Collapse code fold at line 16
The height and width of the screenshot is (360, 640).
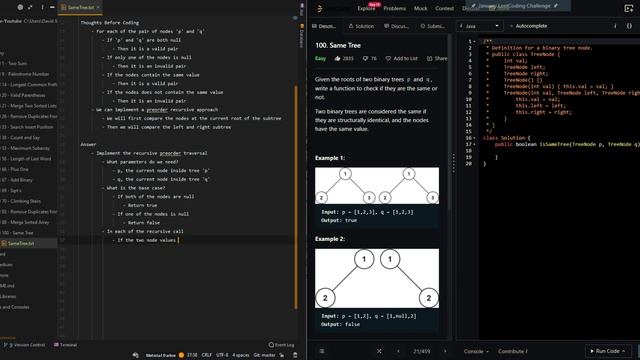(474, 138)
